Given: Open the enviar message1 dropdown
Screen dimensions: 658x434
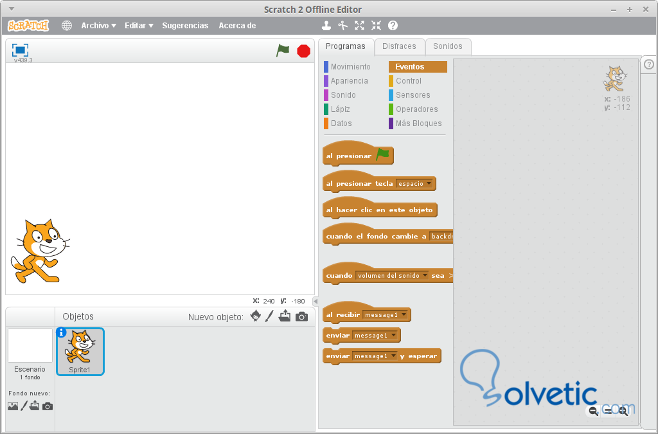Looking at the screenshot, I should tap(375, 335).
